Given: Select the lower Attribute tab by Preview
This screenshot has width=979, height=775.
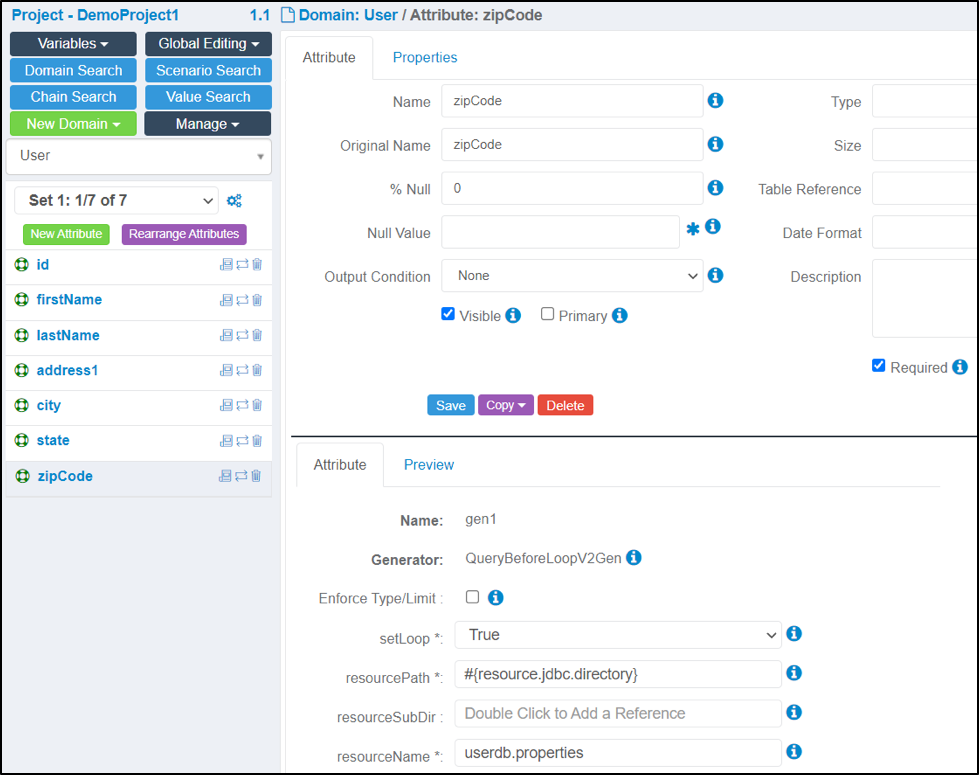Looking at the screenshot, I should [340, 465].
